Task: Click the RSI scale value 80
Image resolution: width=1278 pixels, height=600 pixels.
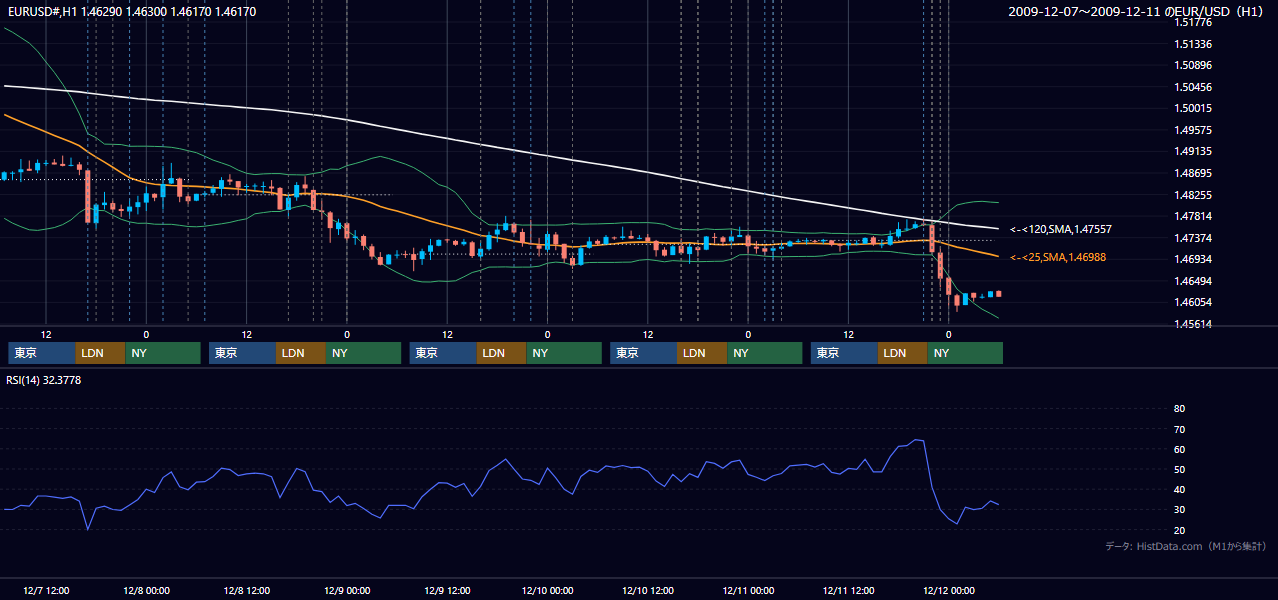Action: (x=1179, y=409)
